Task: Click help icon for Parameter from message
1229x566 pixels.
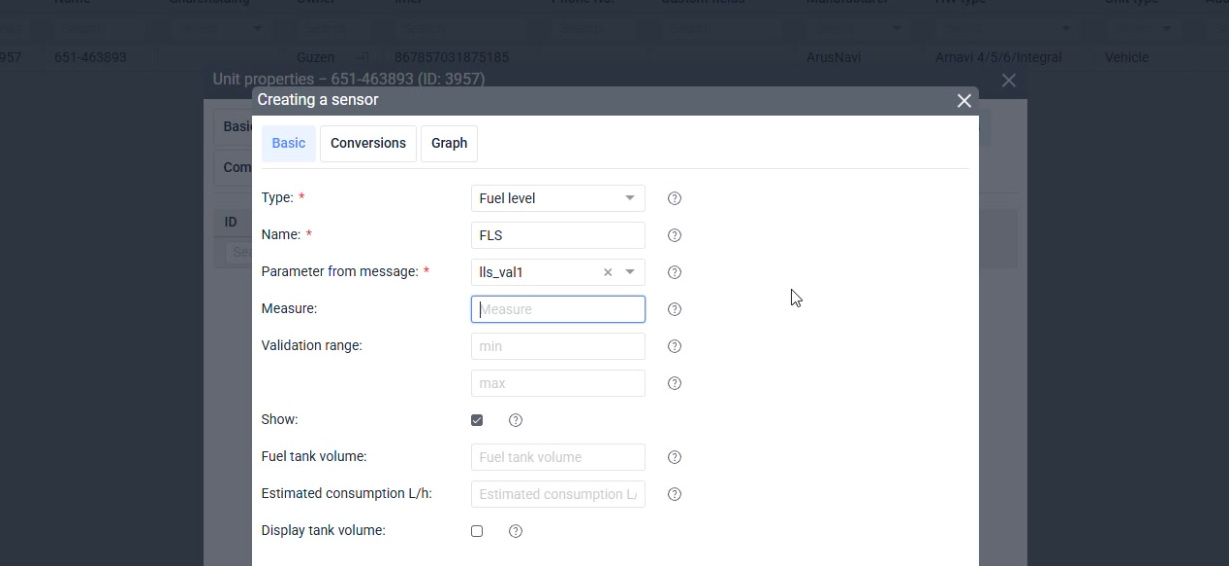Action: tap(674, 273)
